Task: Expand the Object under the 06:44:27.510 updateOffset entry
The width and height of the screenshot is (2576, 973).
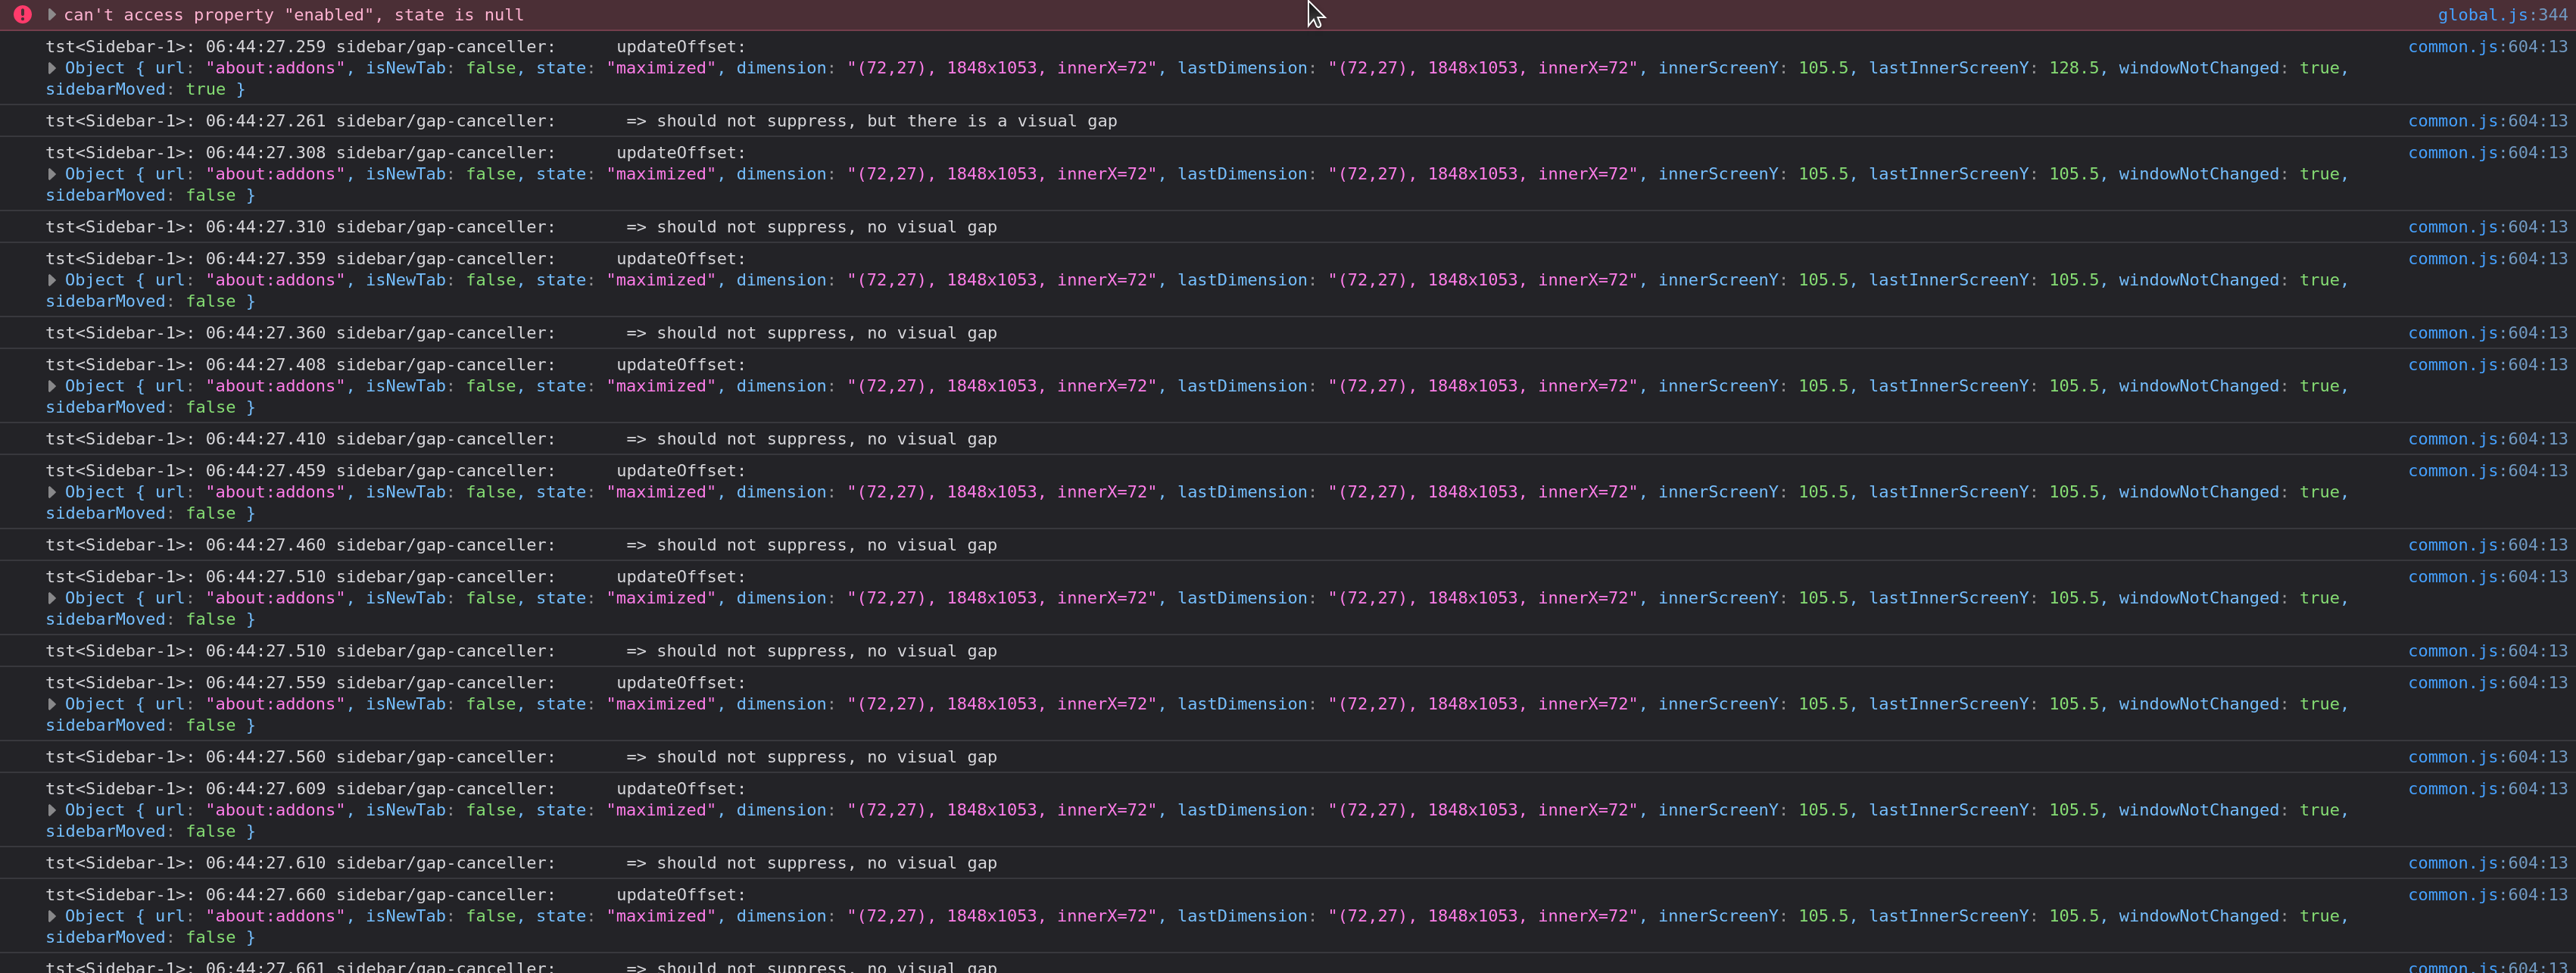Action: click(x=52, y=598)
